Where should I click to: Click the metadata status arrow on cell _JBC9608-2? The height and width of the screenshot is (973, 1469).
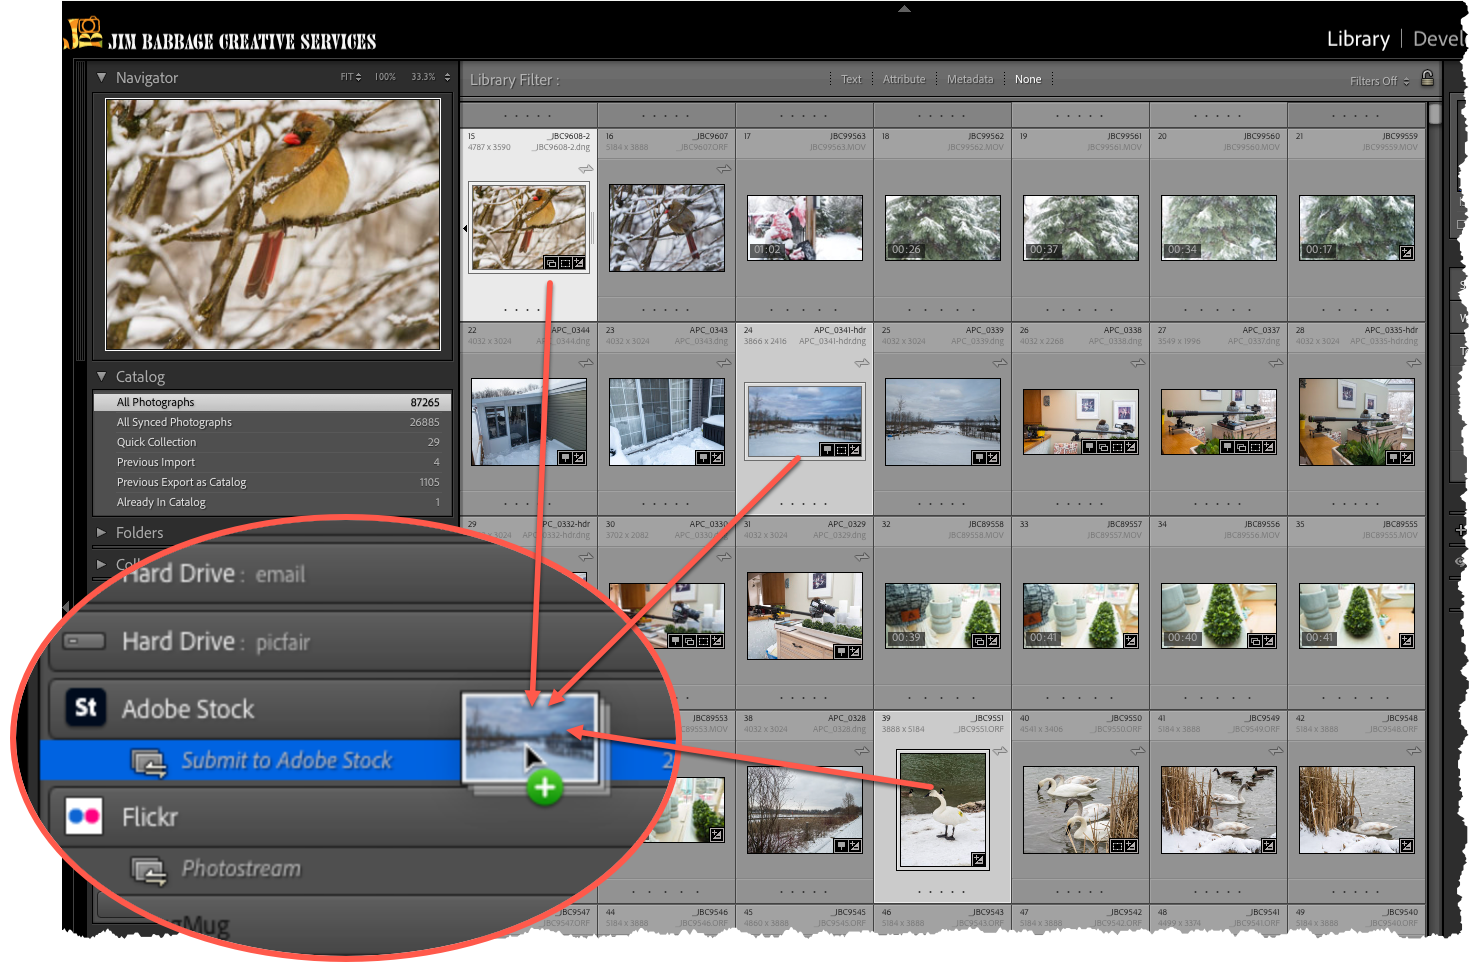(x=586, y=169)
